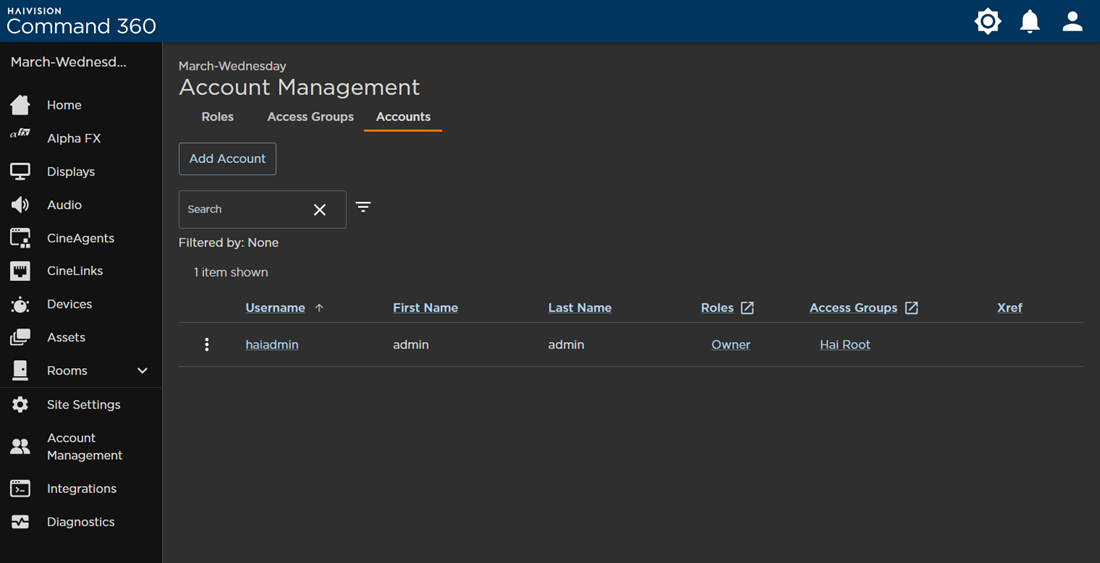1100x563 pixels.
Task: Open Assets in sidebar
Action: (x=66, y=337)
